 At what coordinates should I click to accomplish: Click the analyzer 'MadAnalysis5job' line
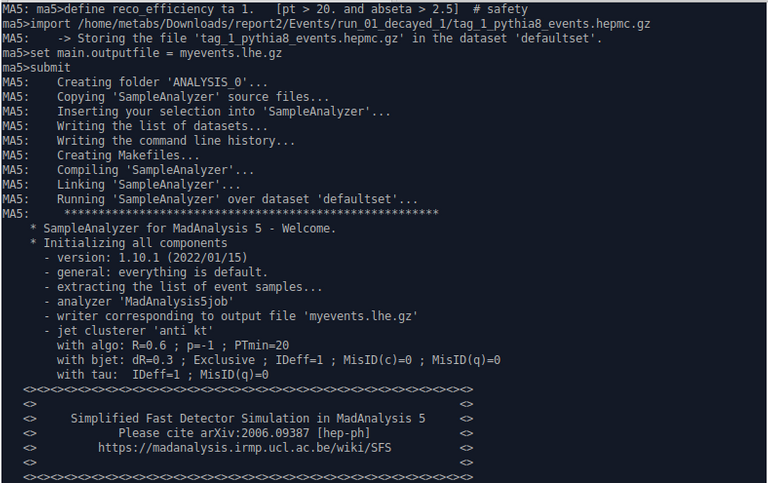139,301
